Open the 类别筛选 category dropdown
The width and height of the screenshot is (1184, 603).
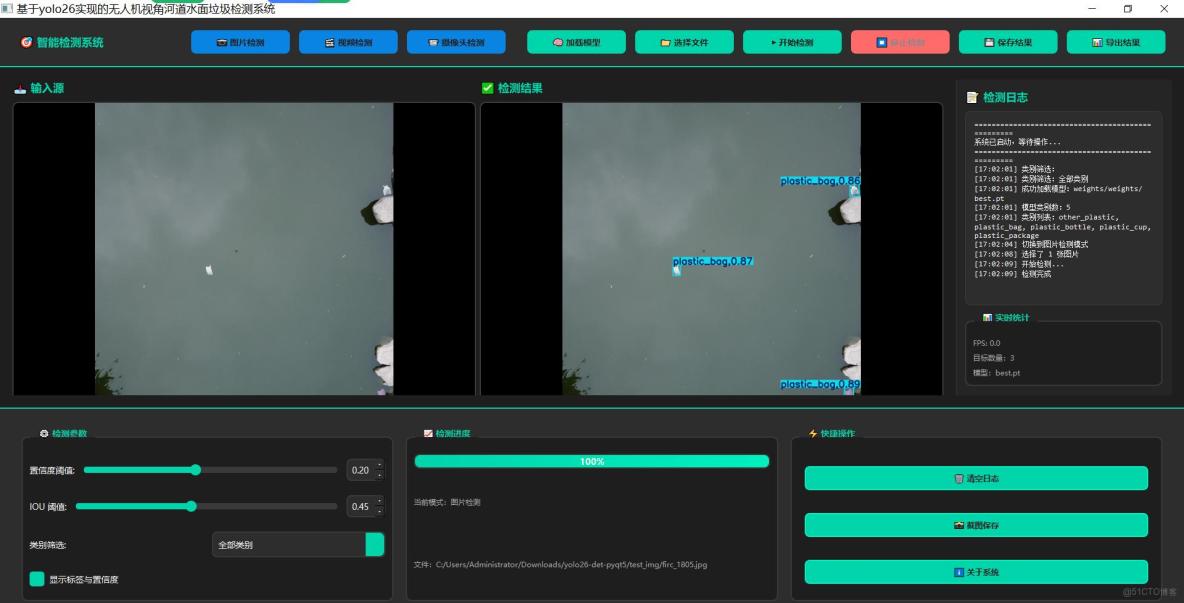[x=288, y=545]
